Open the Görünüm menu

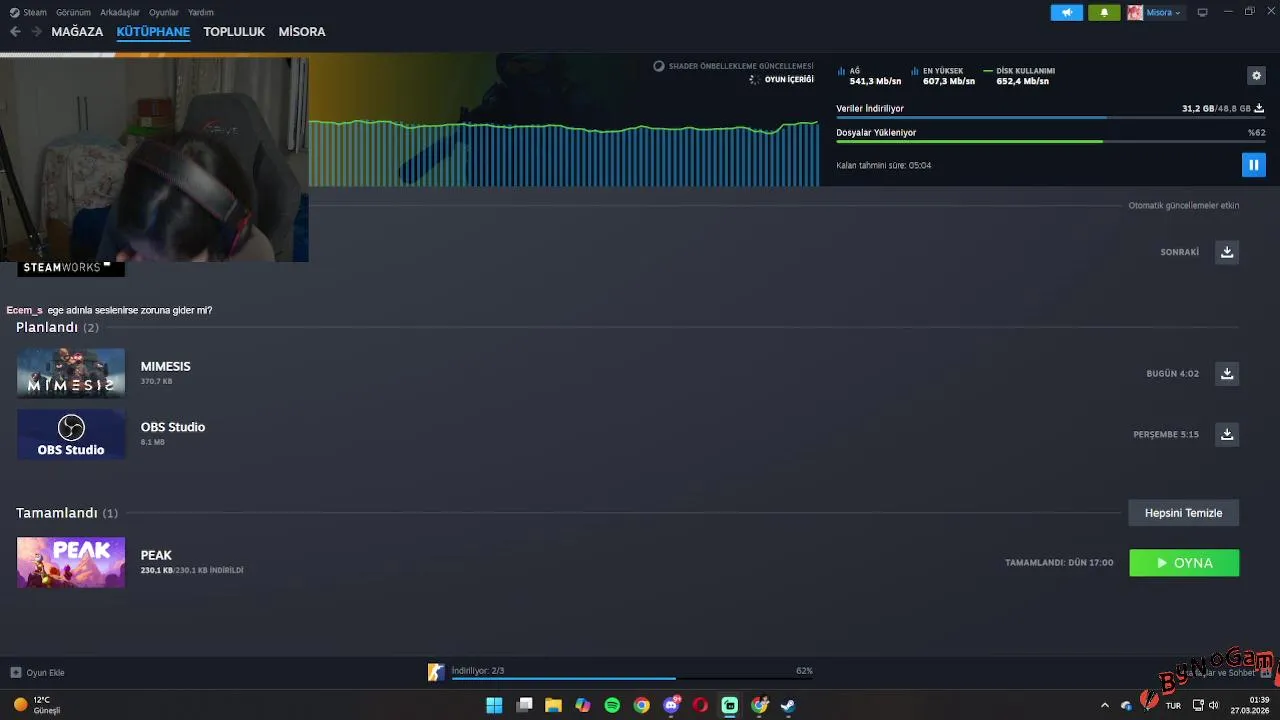[73, 13]
